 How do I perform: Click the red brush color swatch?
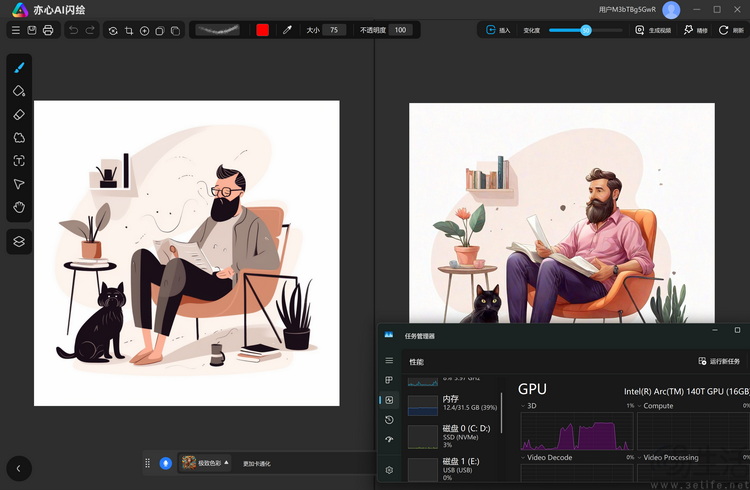click(262, 30)
